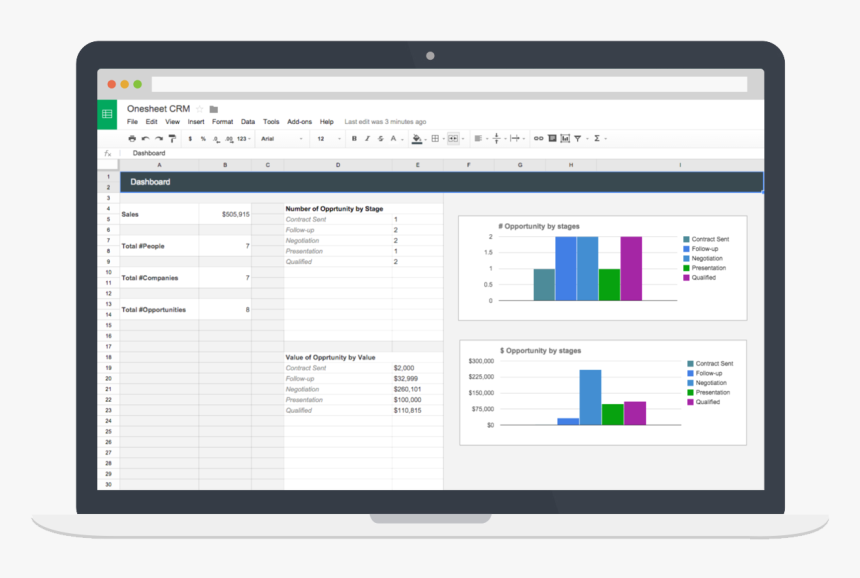This screenshot has height=578, width=860.
Task: Click the Print icon
Action: [132, 139]
